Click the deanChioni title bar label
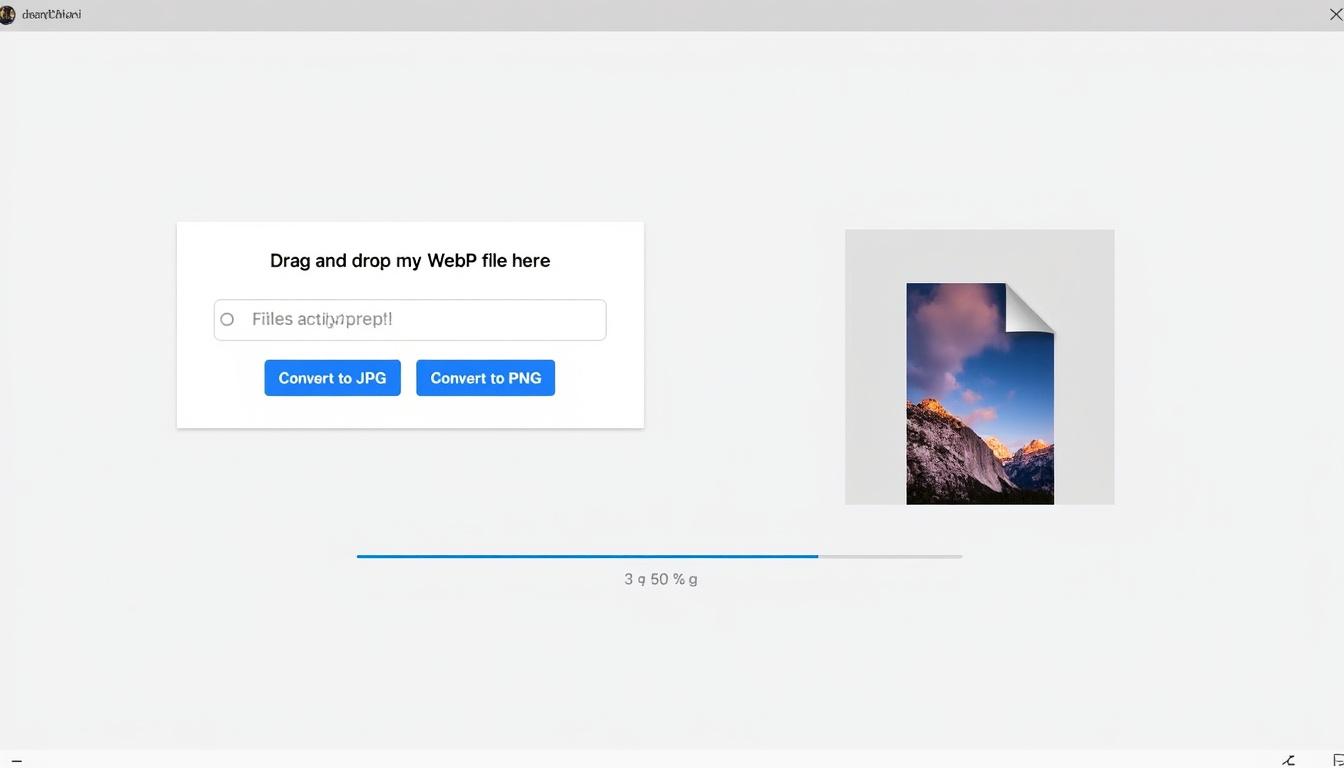 click(50, 14)
